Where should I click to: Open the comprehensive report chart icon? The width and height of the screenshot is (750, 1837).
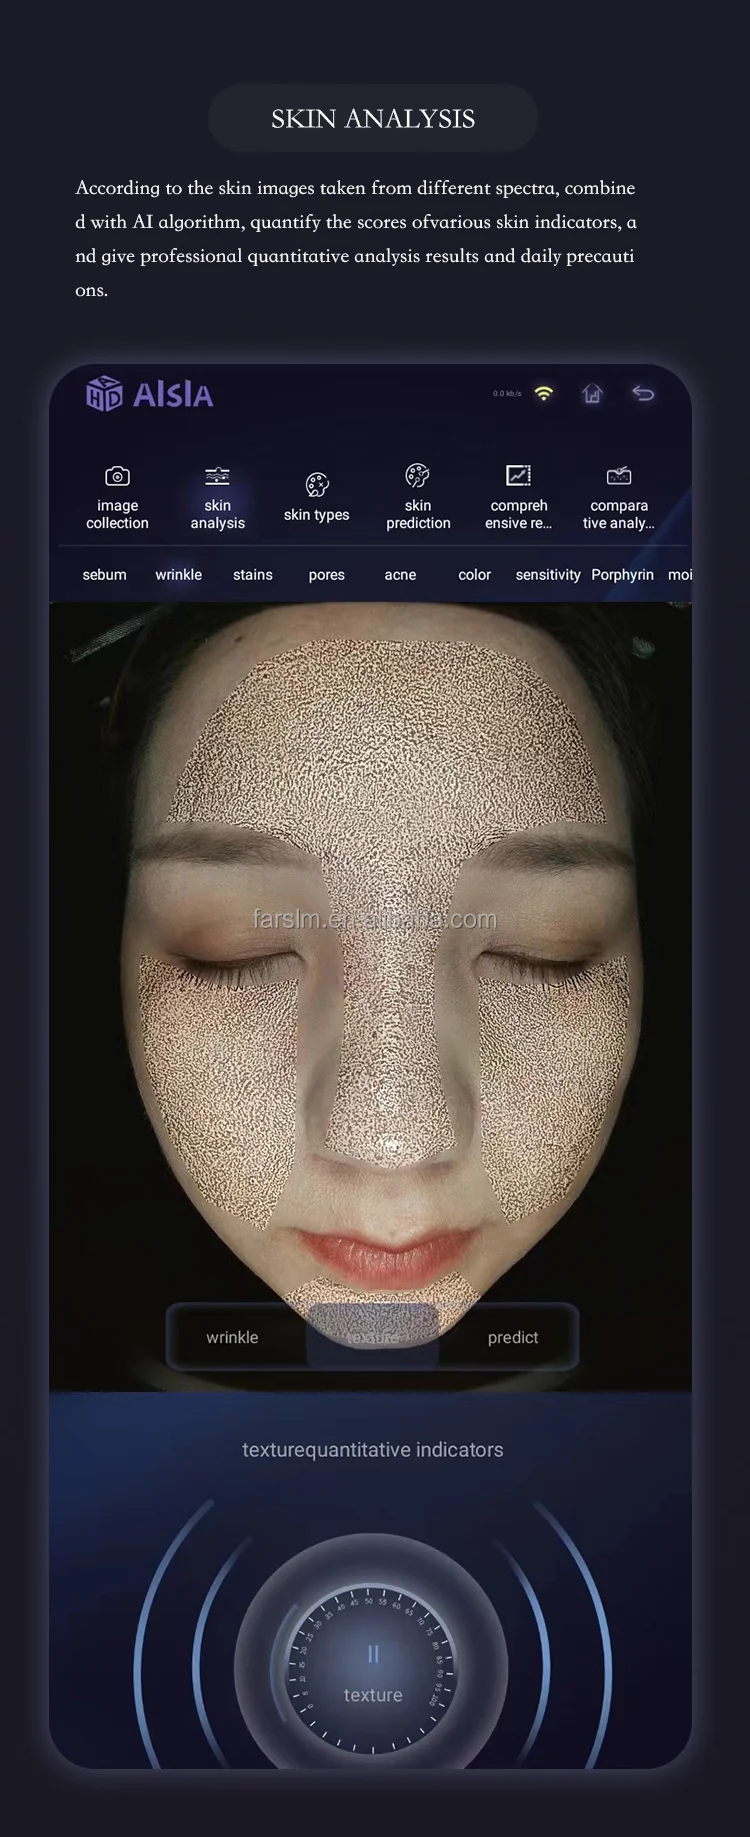(x=518, y=475)
